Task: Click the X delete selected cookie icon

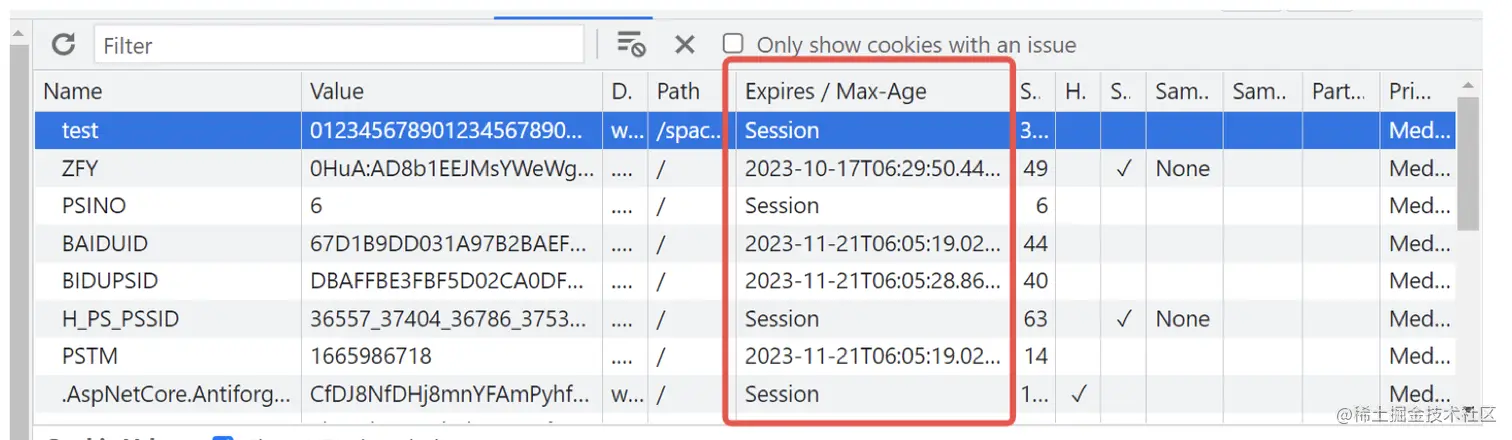Action: click(x=684, y=44)
